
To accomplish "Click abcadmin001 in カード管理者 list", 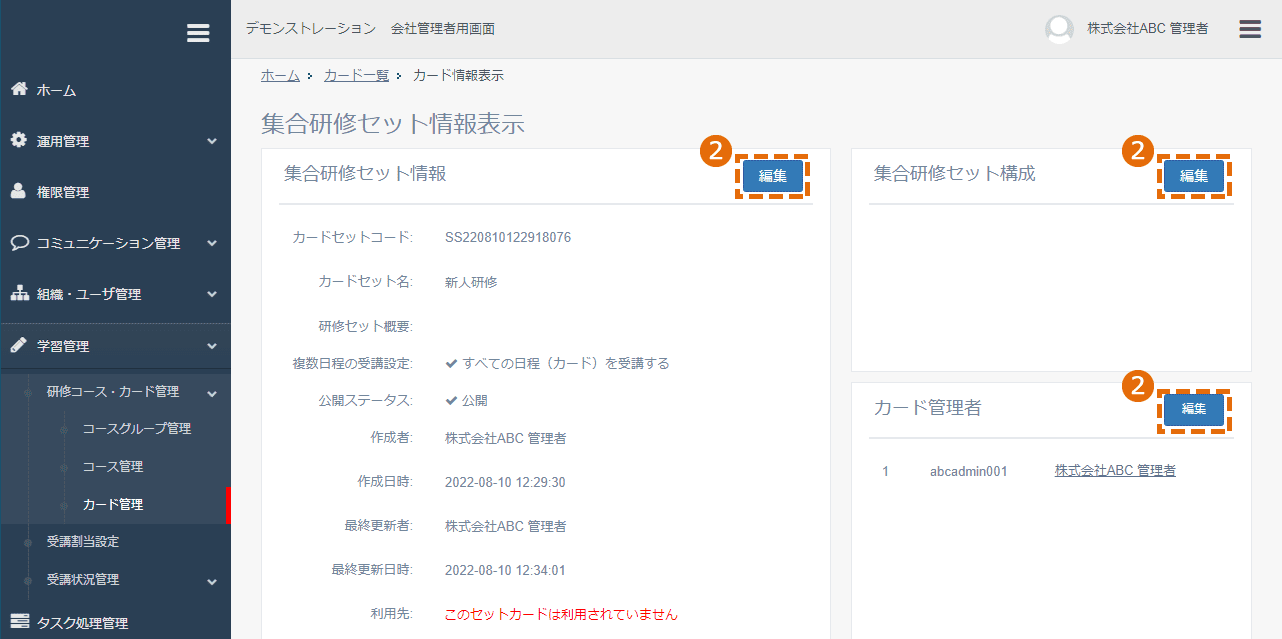I will point(968,470).
